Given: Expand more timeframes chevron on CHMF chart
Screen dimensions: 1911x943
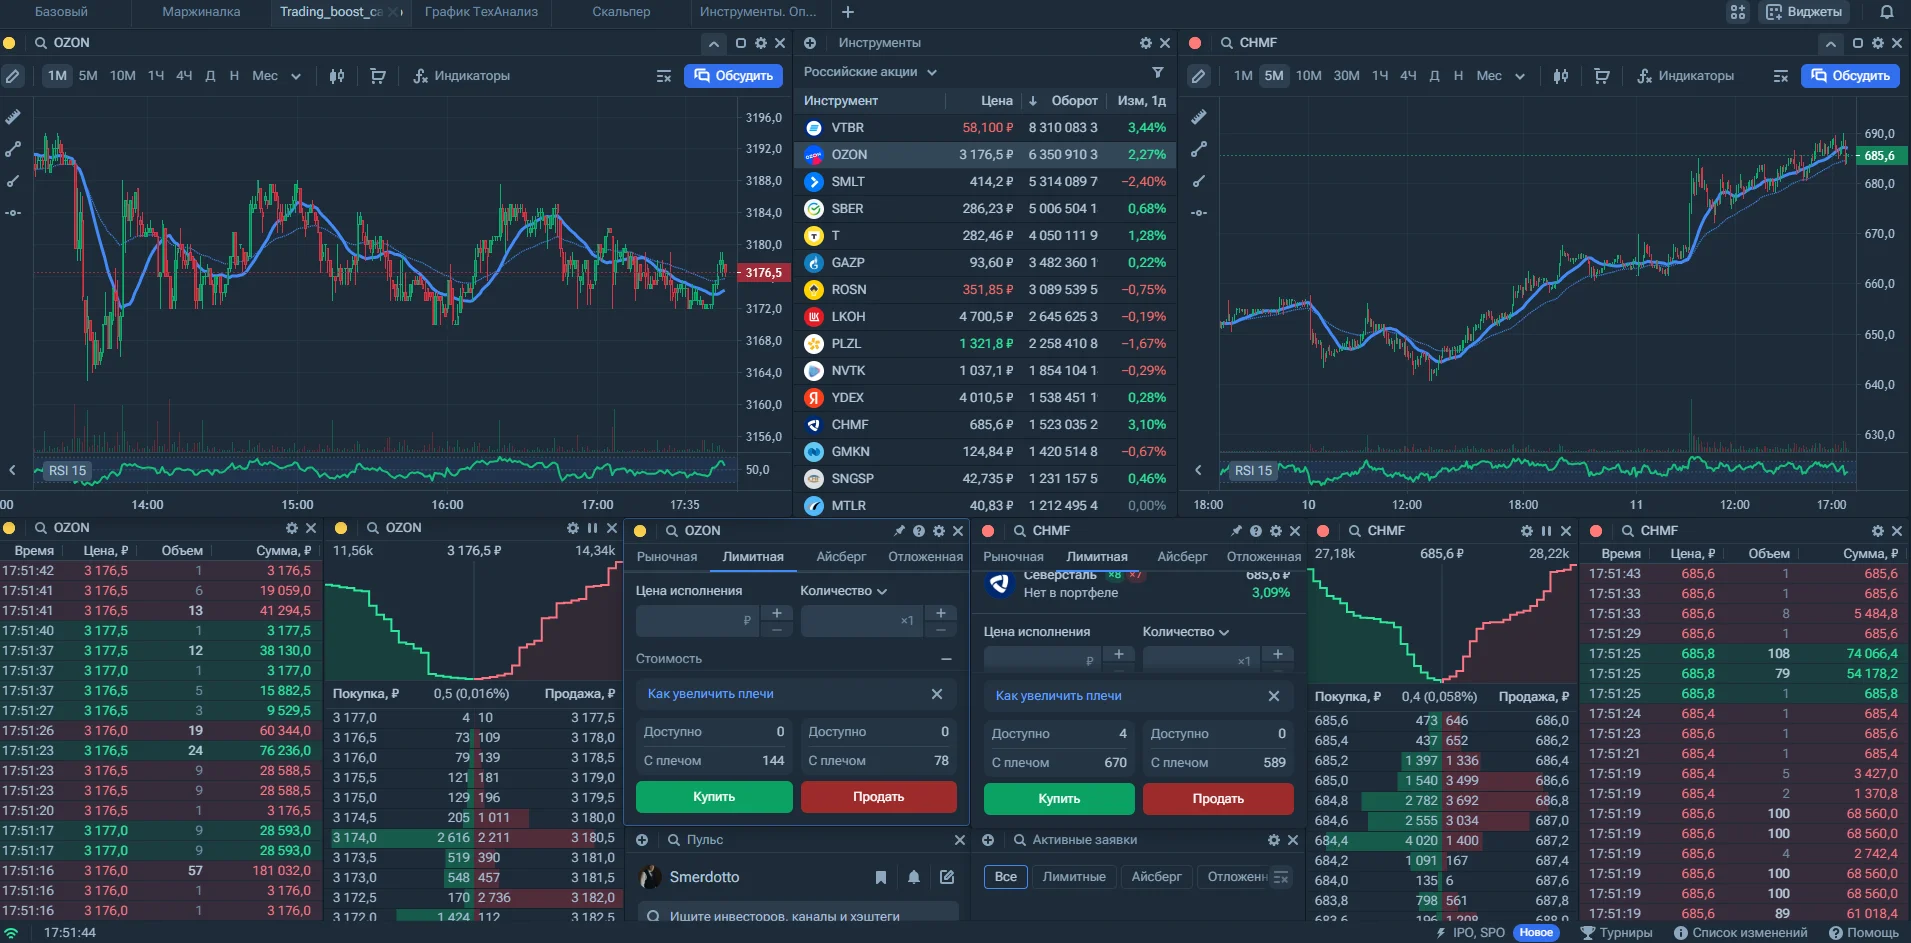Looking at the screenshot, I should 1520,76.
